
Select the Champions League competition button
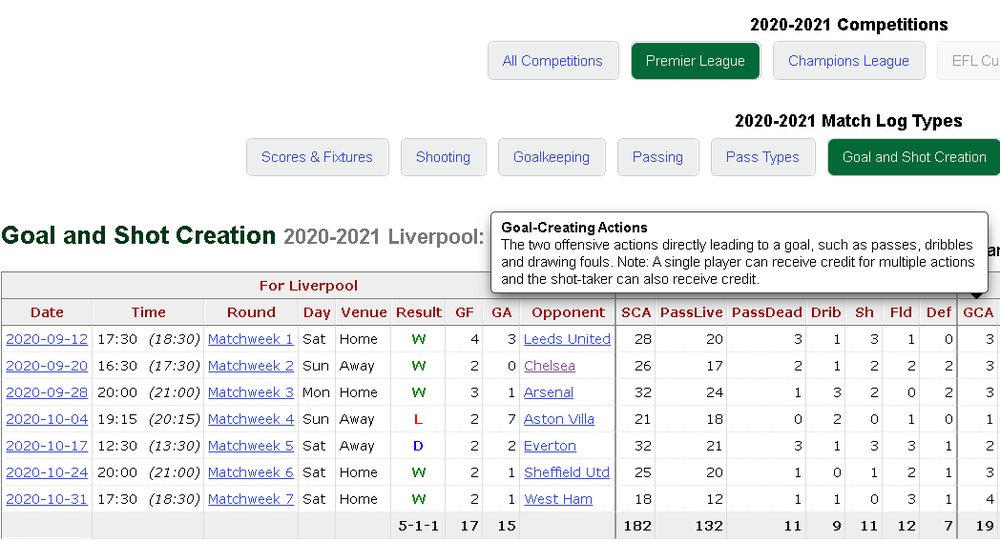point(849,61)
